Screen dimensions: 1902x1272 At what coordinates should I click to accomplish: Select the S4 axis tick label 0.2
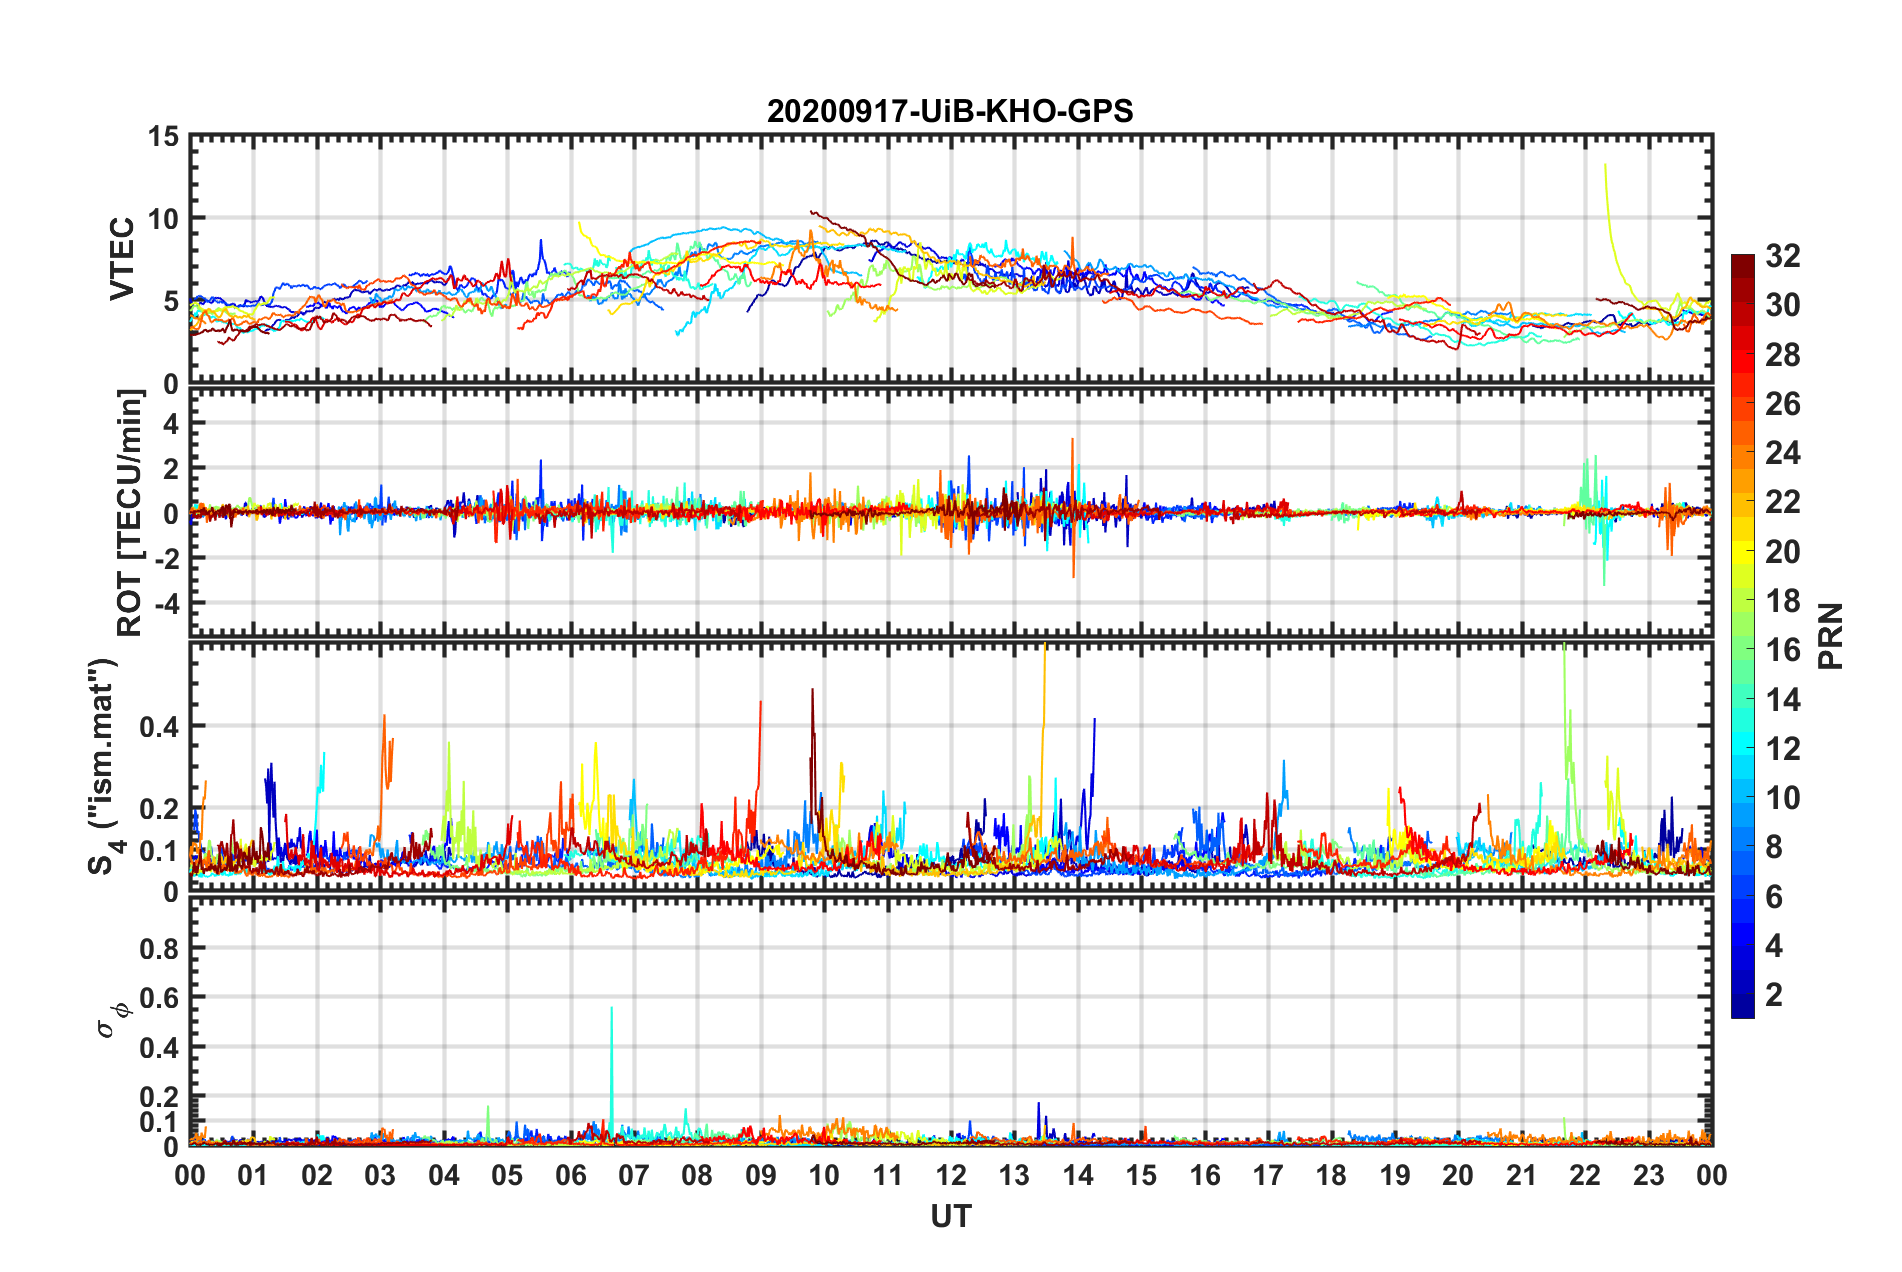pyautogui.click(x=160, y=809)
